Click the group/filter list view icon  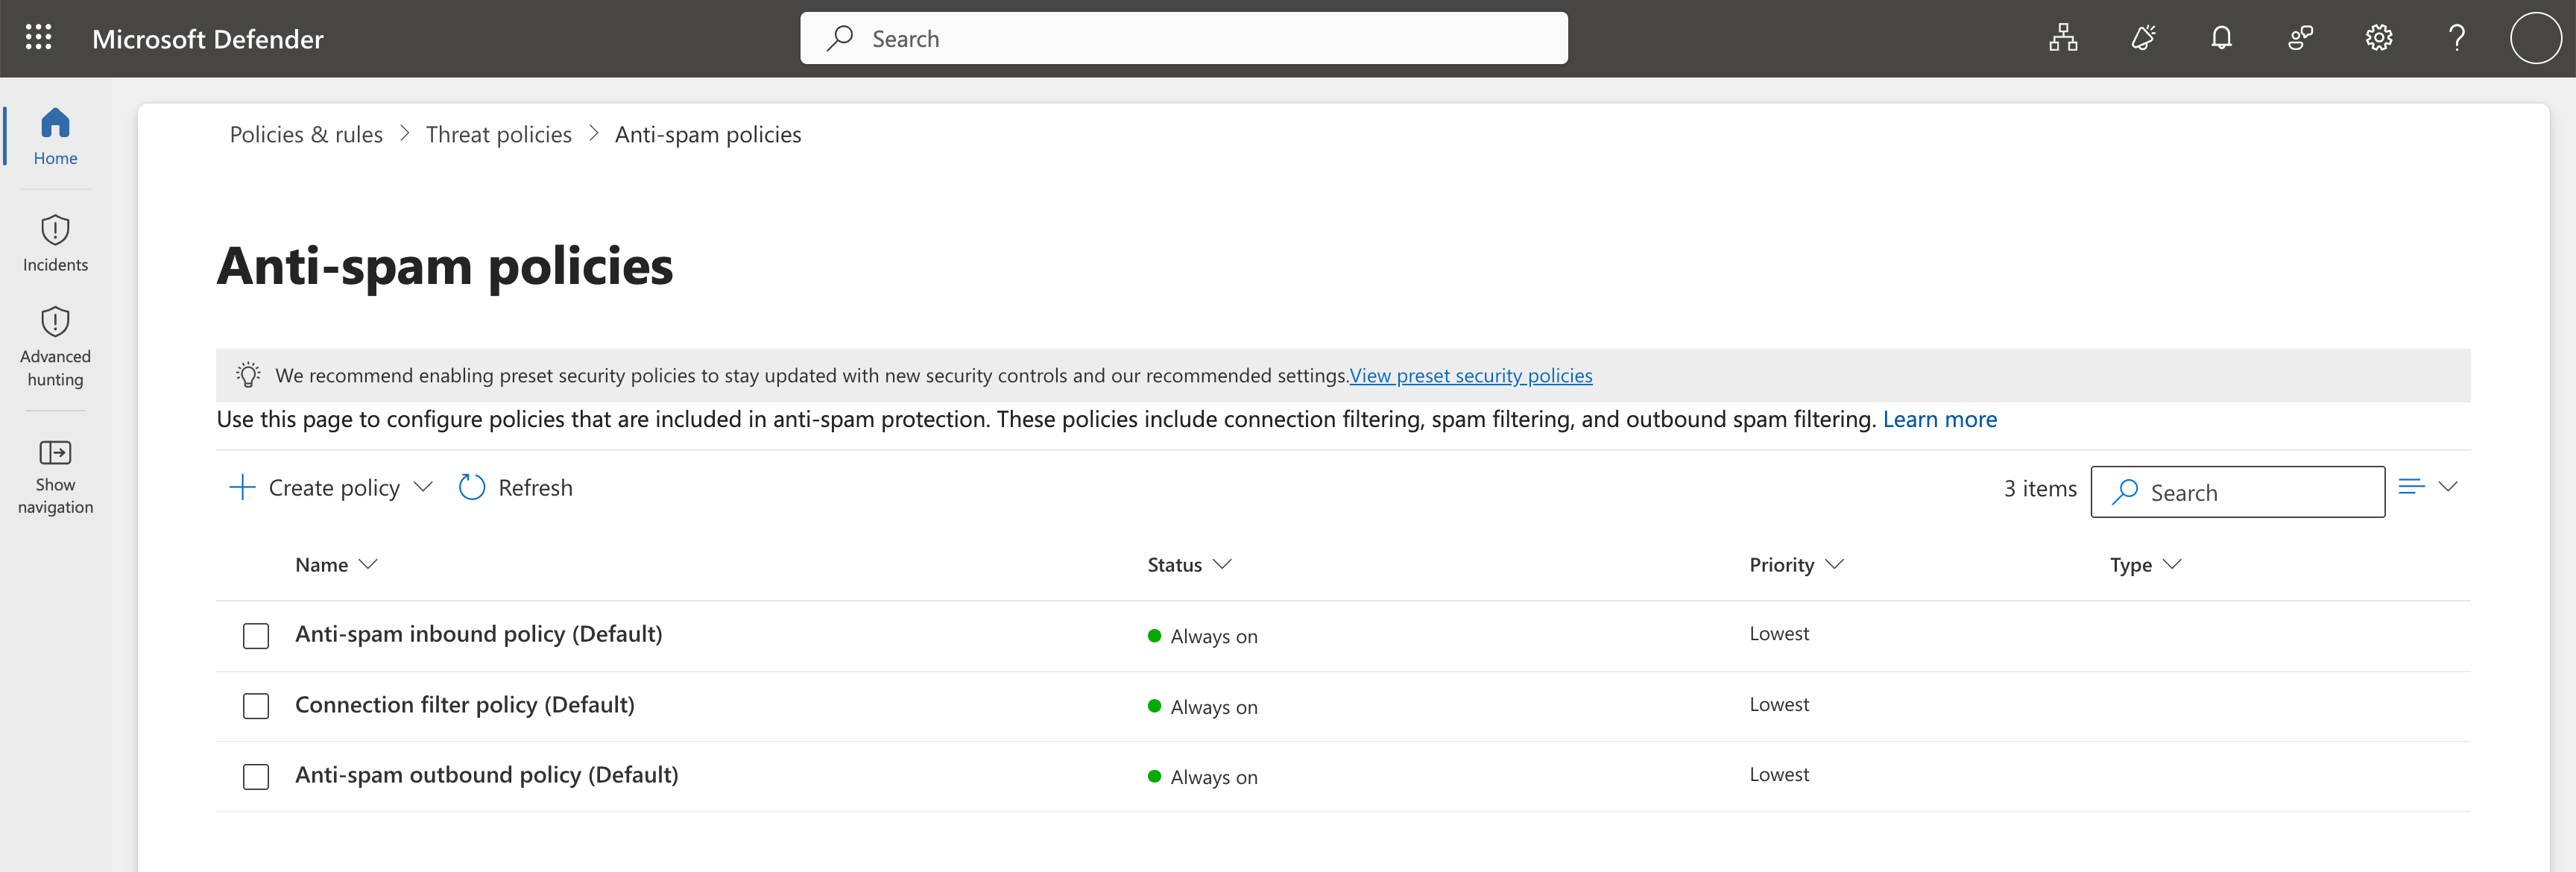coord(2411,487)
